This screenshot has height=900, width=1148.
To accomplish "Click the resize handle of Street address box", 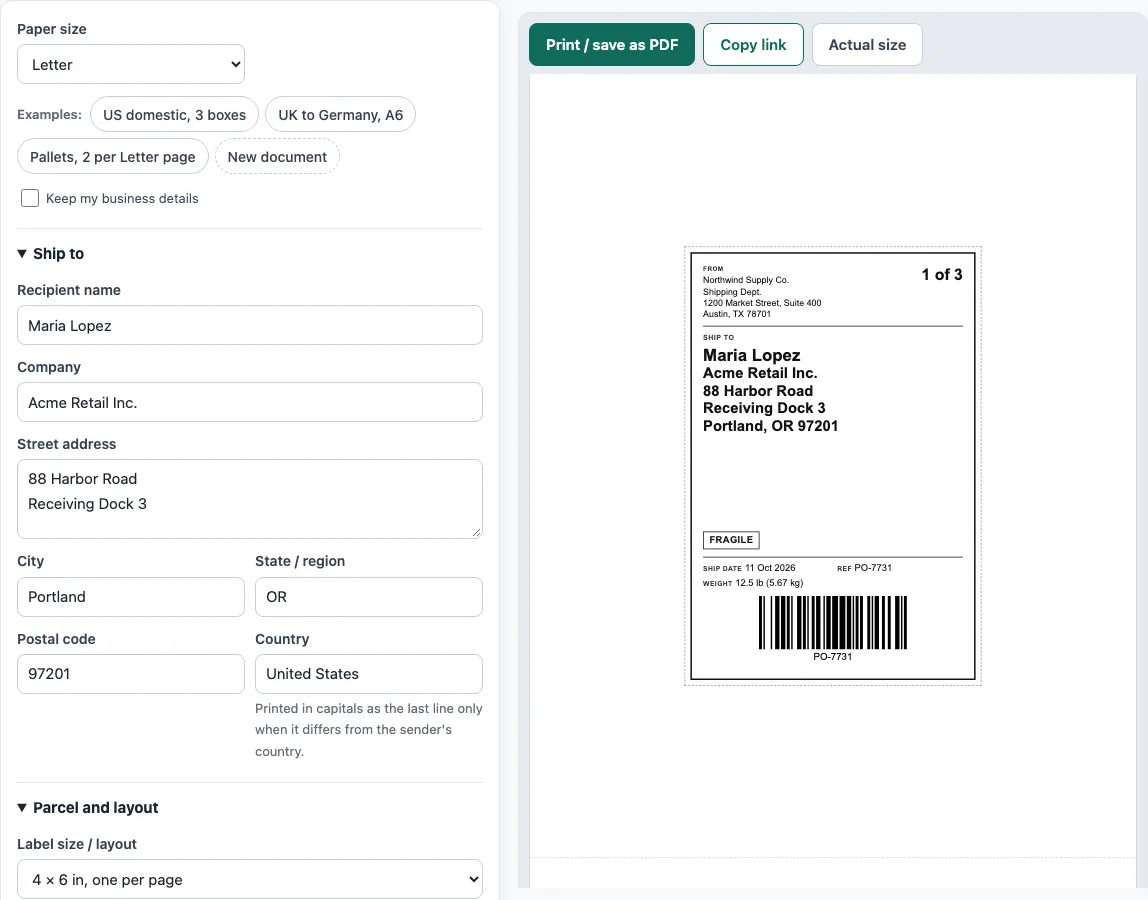I will point(477,533).
